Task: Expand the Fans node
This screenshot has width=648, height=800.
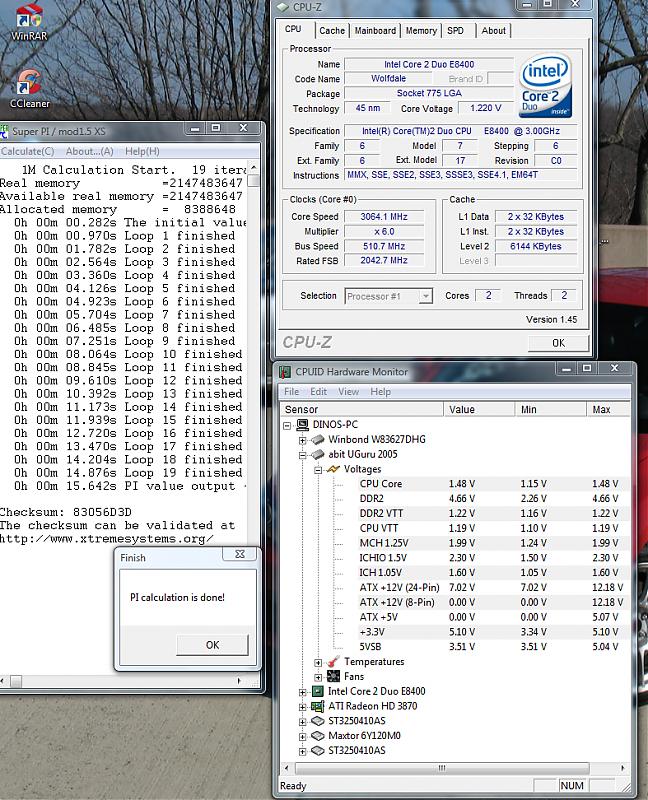Action: point(318,678)
